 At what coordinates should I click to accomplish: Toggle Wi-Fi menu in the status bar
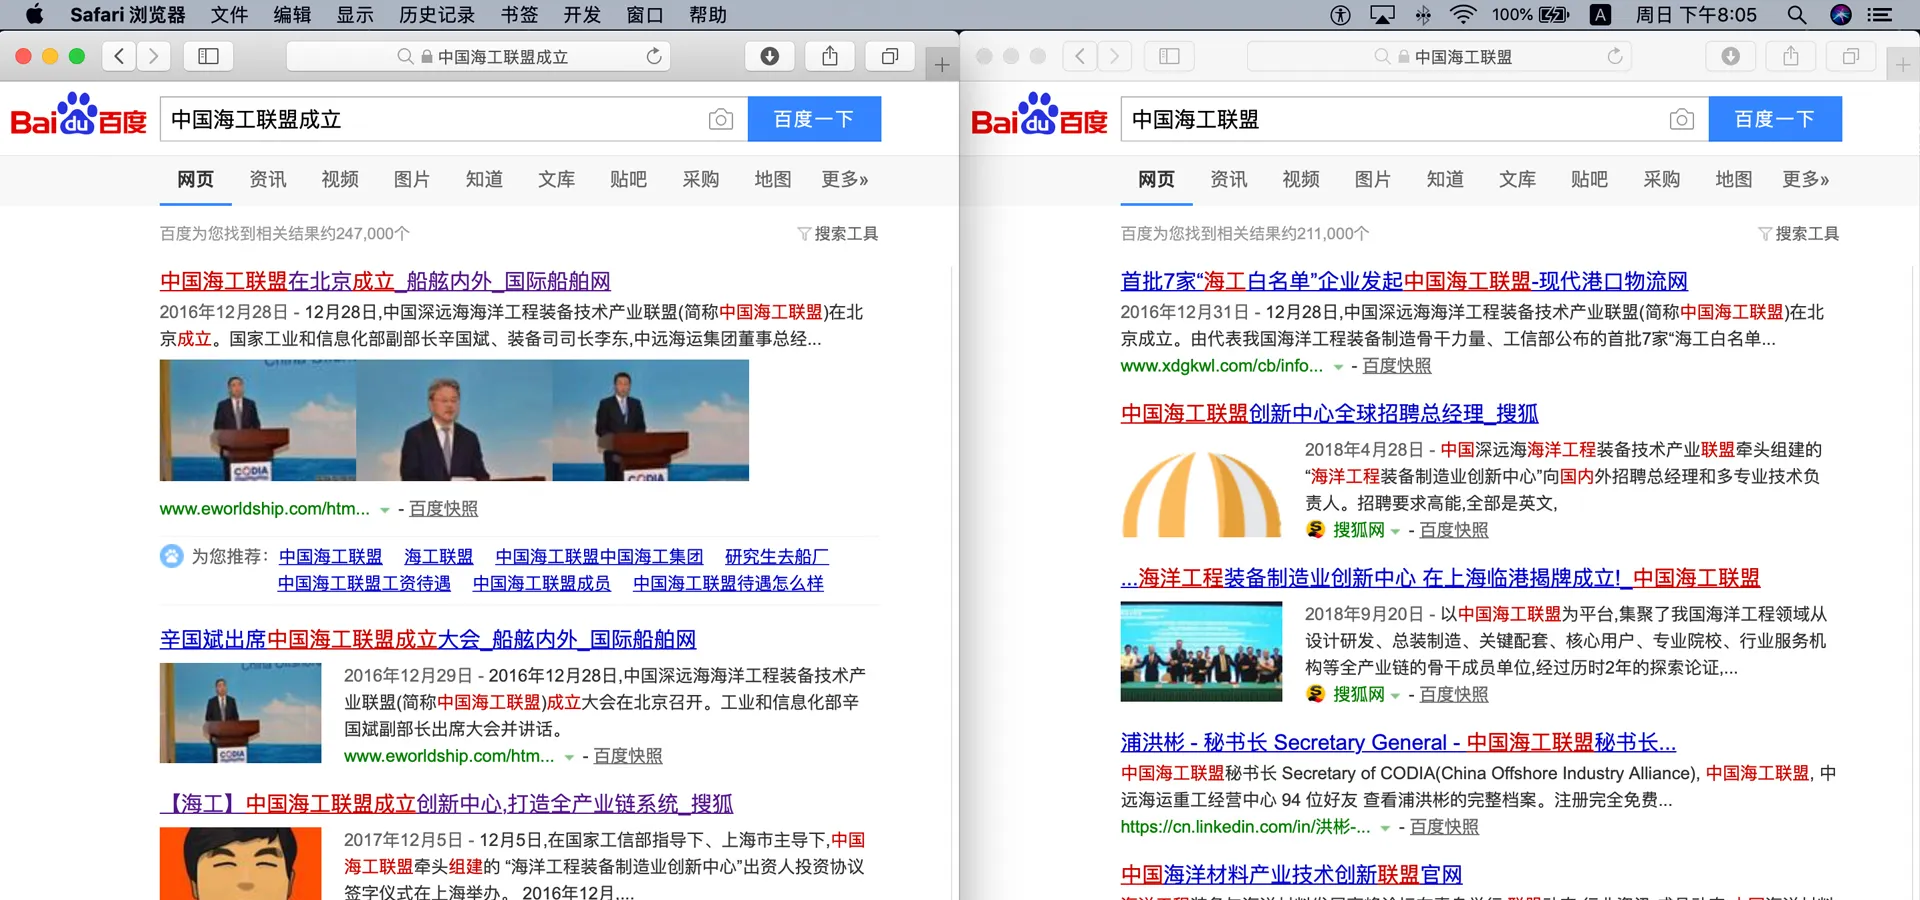click(1463, 15)
